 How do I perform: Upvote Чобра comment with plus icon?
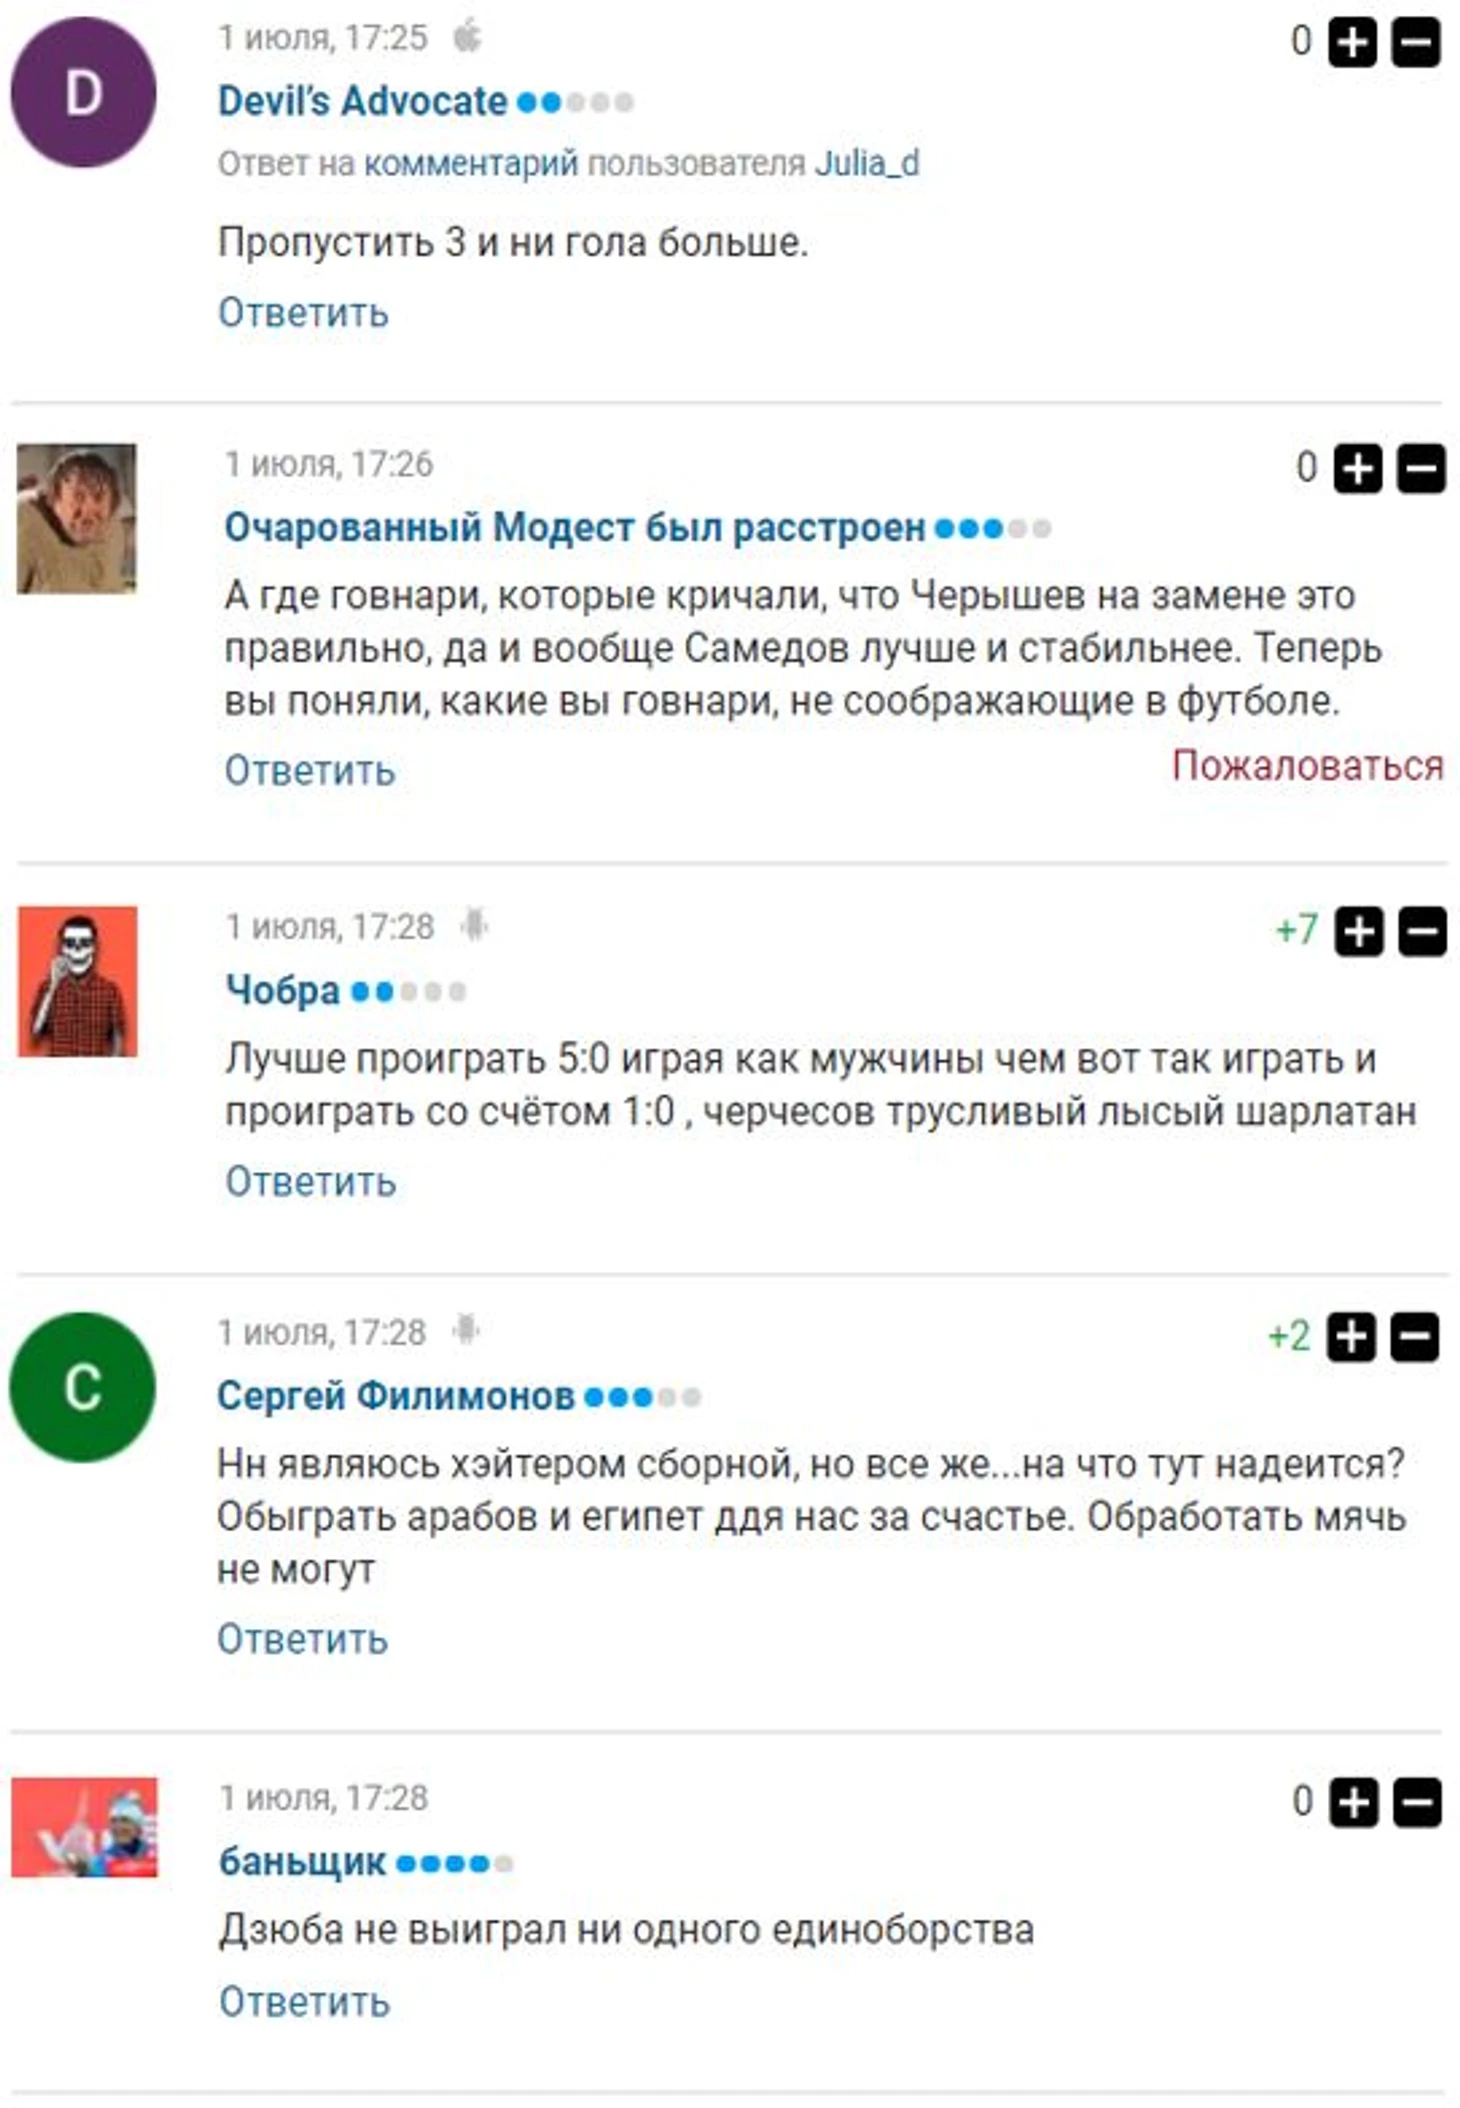point(1359,932)
